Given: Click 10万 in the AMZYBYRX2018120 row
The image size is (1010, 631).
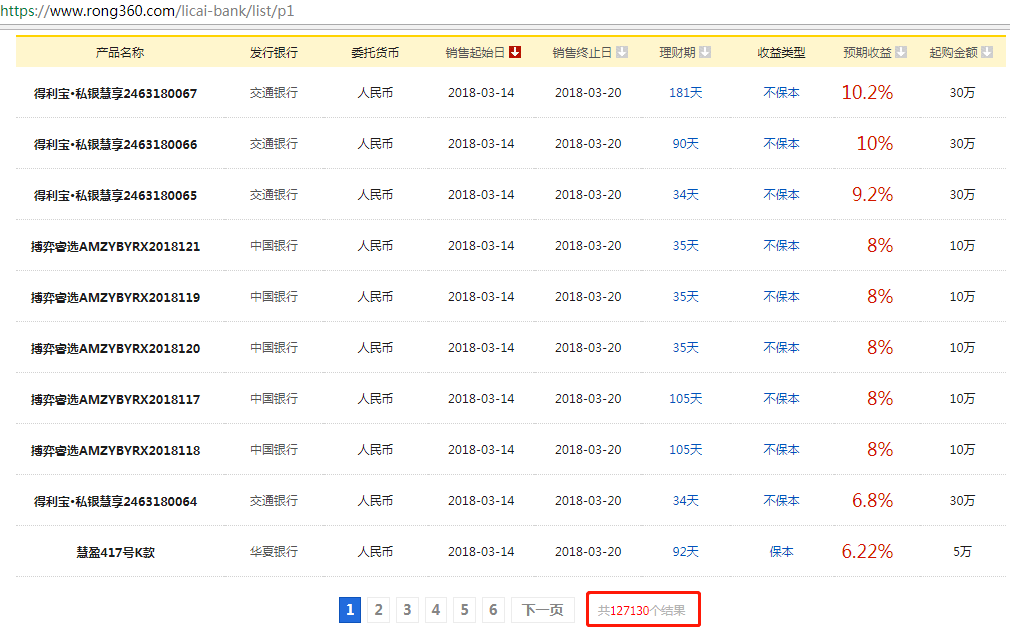Looking at the screenshot, I should [x=962, y=348].
